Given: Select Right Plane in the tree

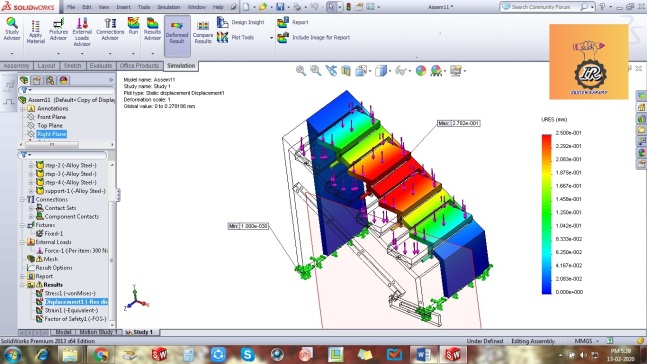Looking at the screenshot, I should pos(51,134).
